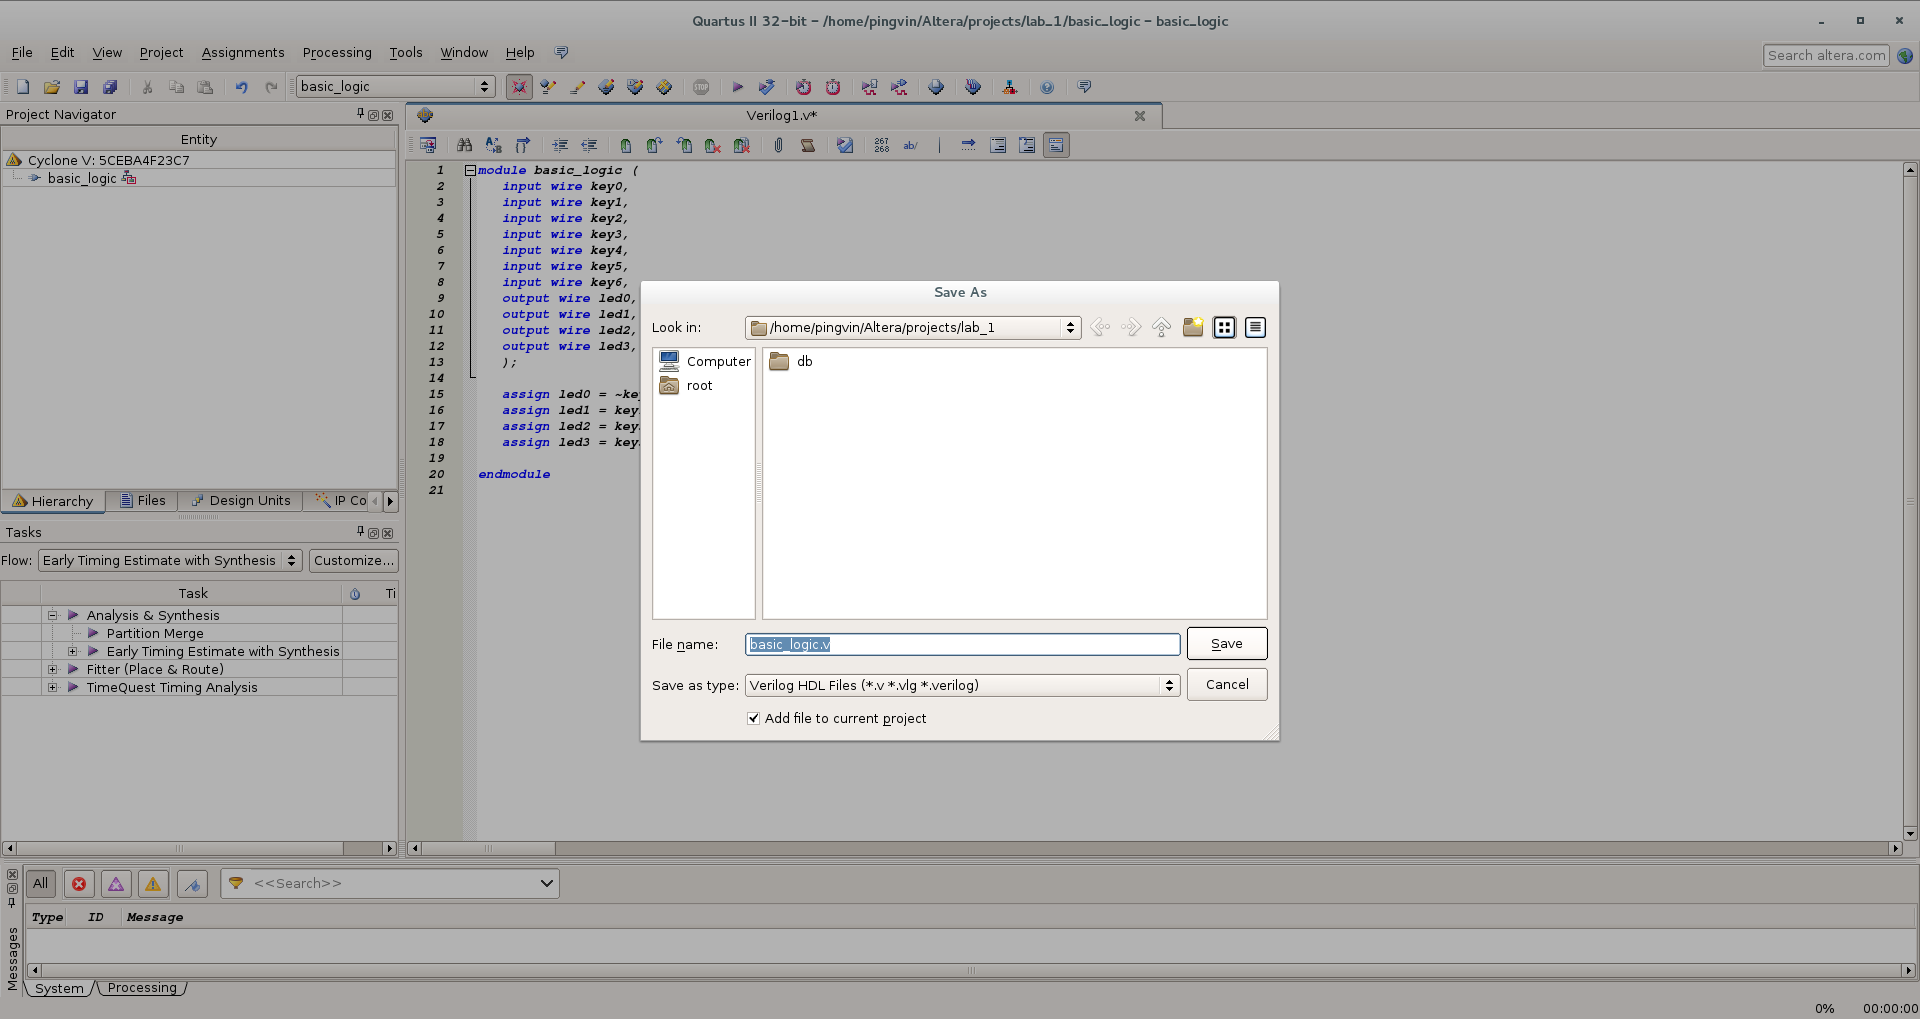Click the Open file toolbar icon
The width and height of the screenshot is (1920, 1019).
(52, 87)
